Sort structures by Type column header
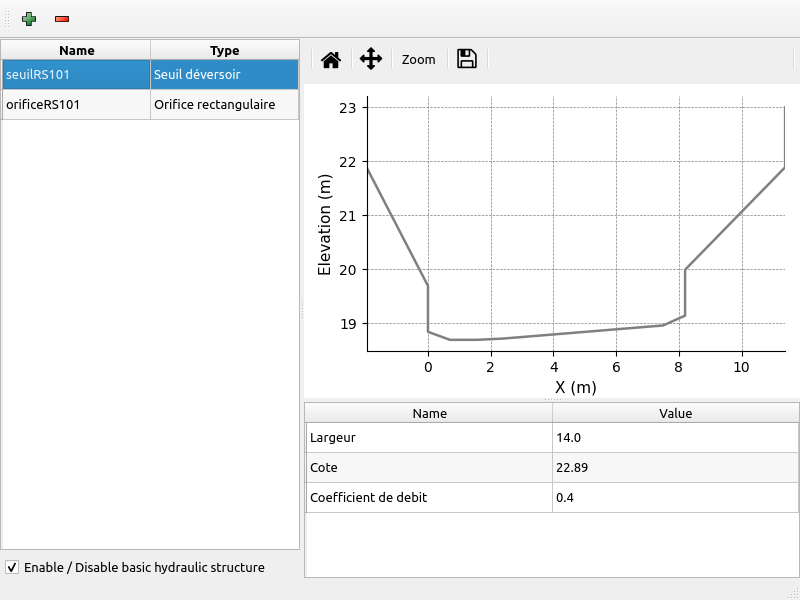 pyautogui.click(x=224, y=50)
